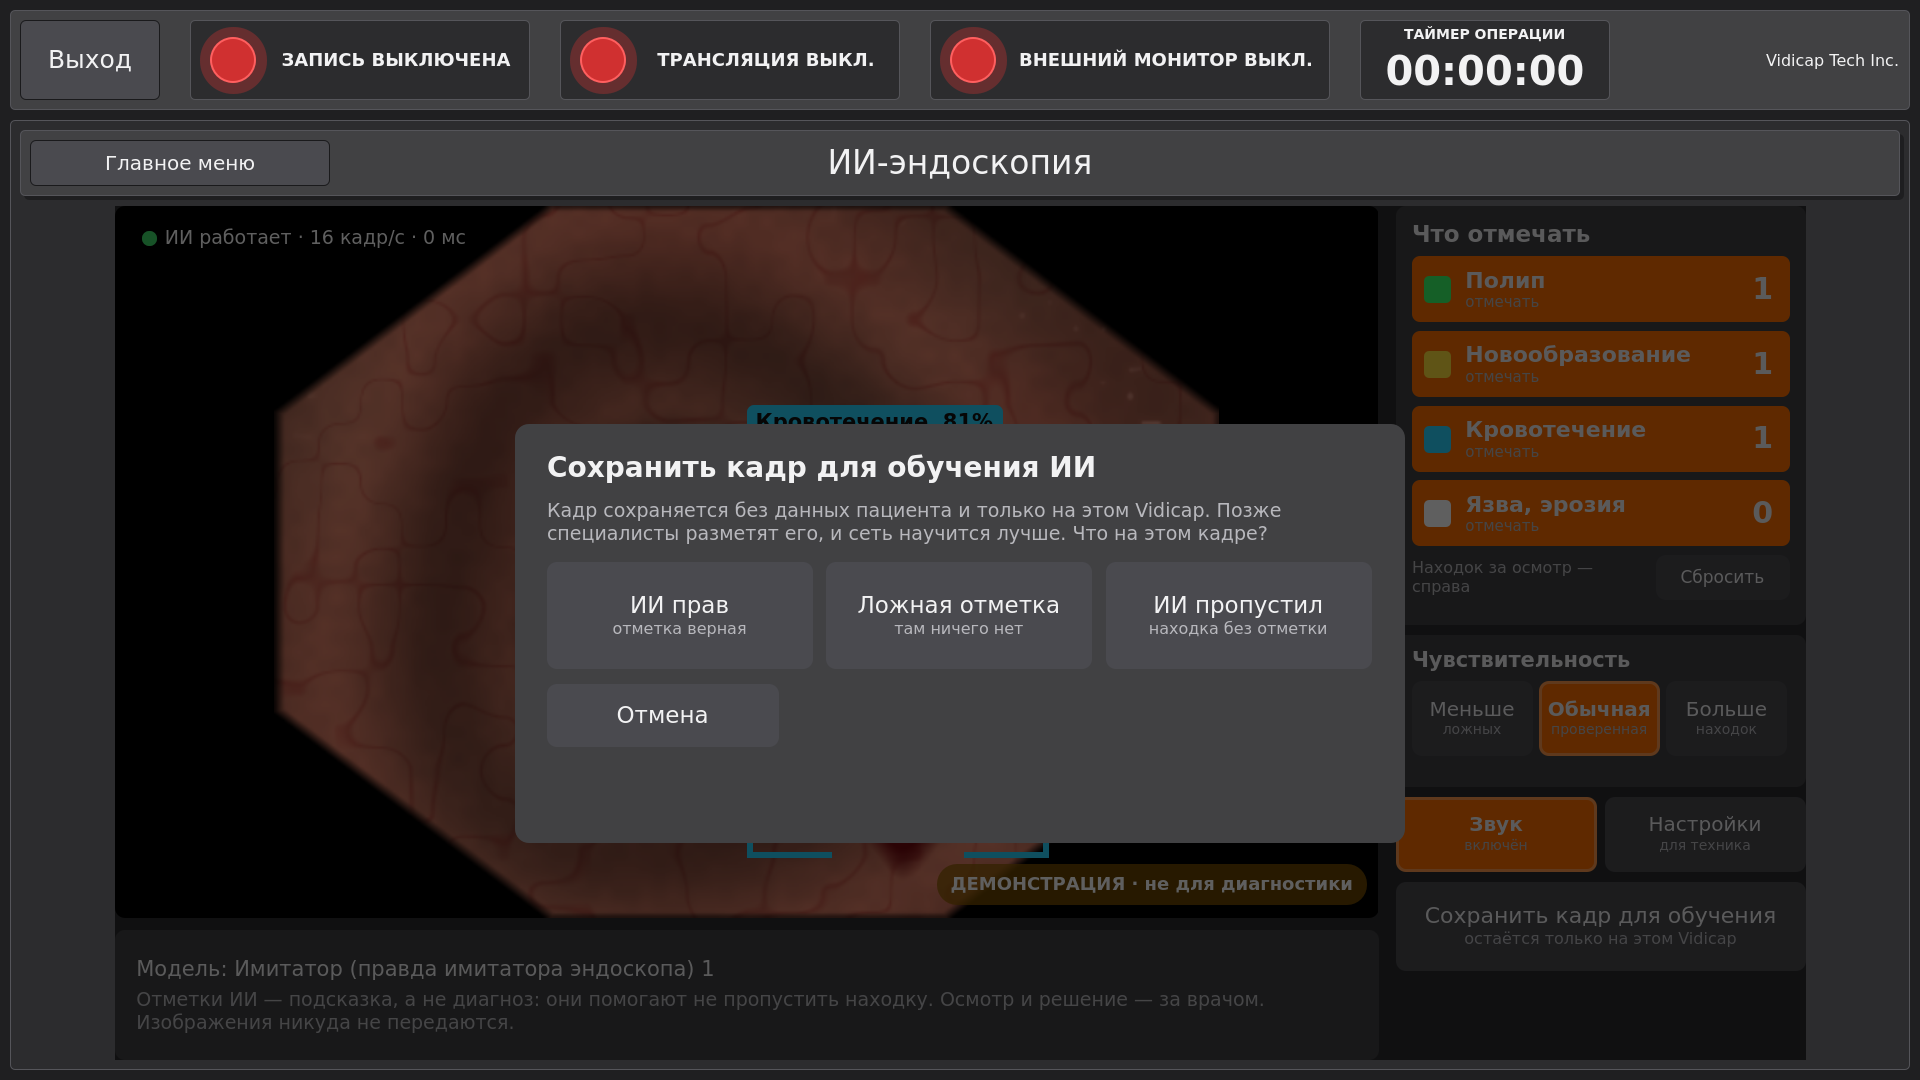The width and height of the screenshot is (1920, 1080).
Task: Click the ДЕМОНСТРАЦИЯ не для диагностики badge
Action: tap(1152, 884)
